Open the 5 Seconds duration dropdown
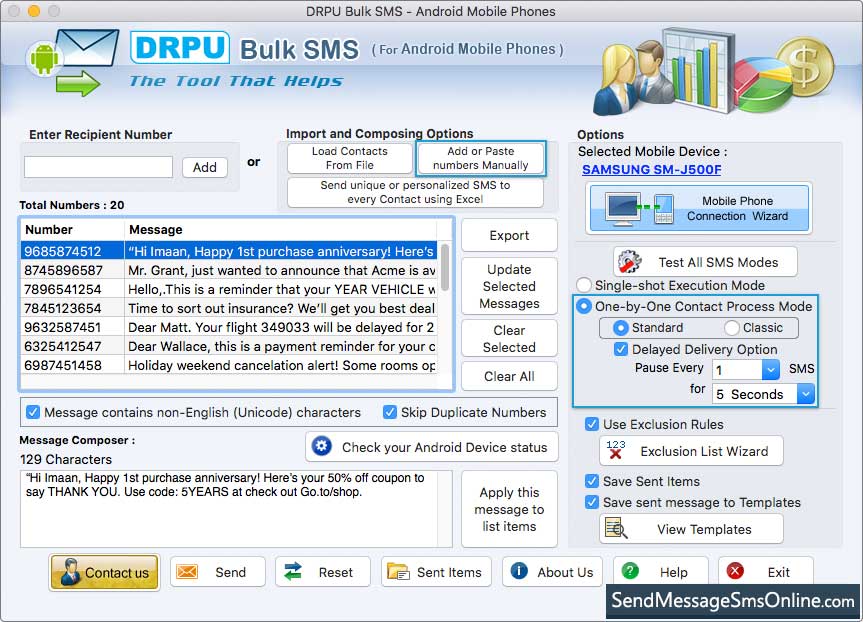 [x=806, y=394]
